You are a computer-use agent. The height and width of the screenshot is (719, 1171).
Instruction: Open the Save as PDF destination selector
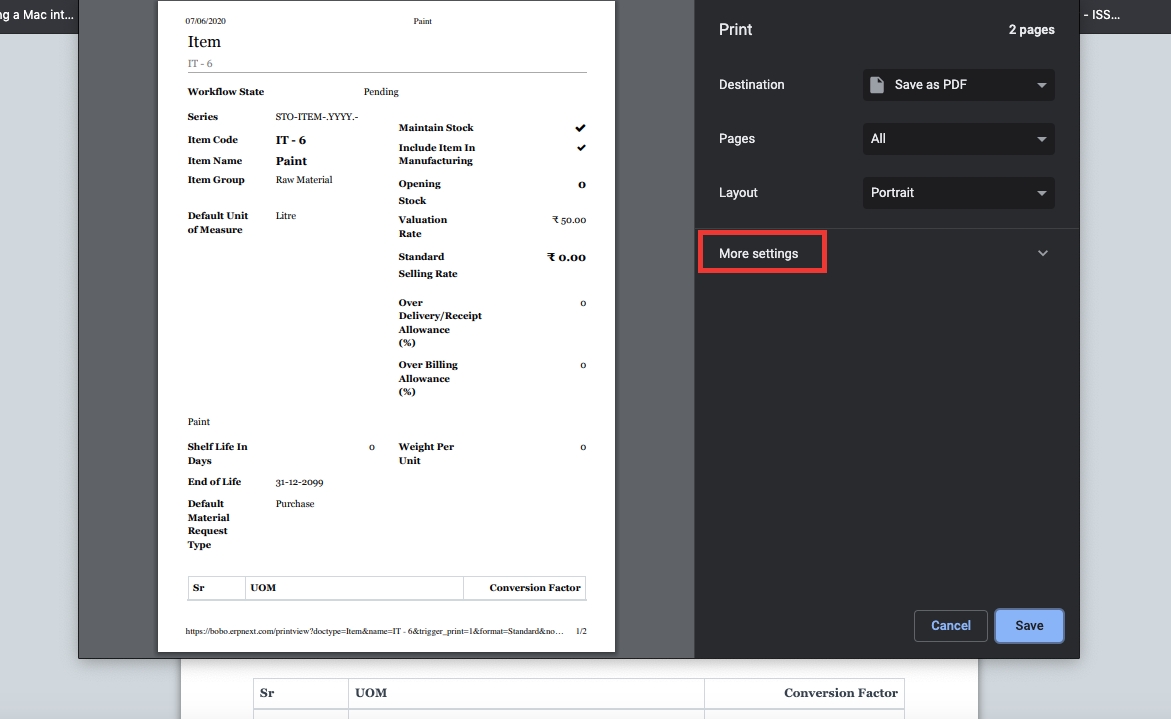[957, 85]
